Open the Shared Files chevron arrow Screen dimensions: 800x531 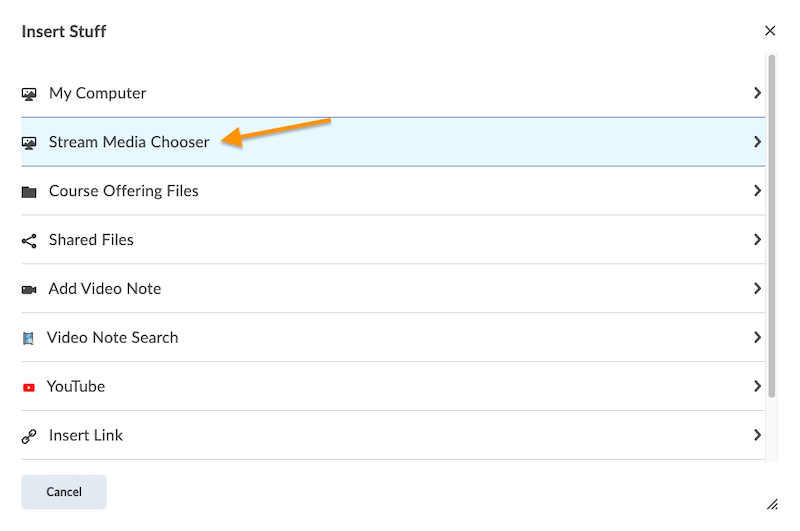click(x=757, y=240)
